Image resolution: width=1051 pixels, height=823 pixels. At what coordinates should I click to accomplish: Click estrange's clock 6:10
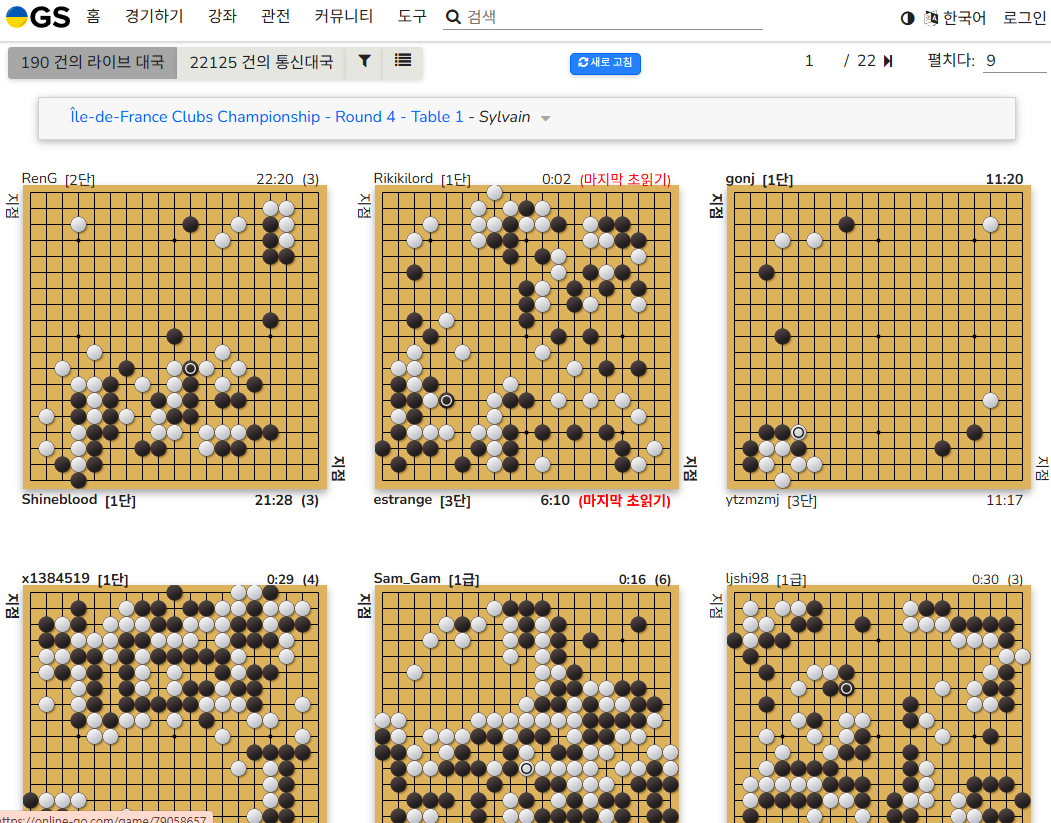pos(555,500)
